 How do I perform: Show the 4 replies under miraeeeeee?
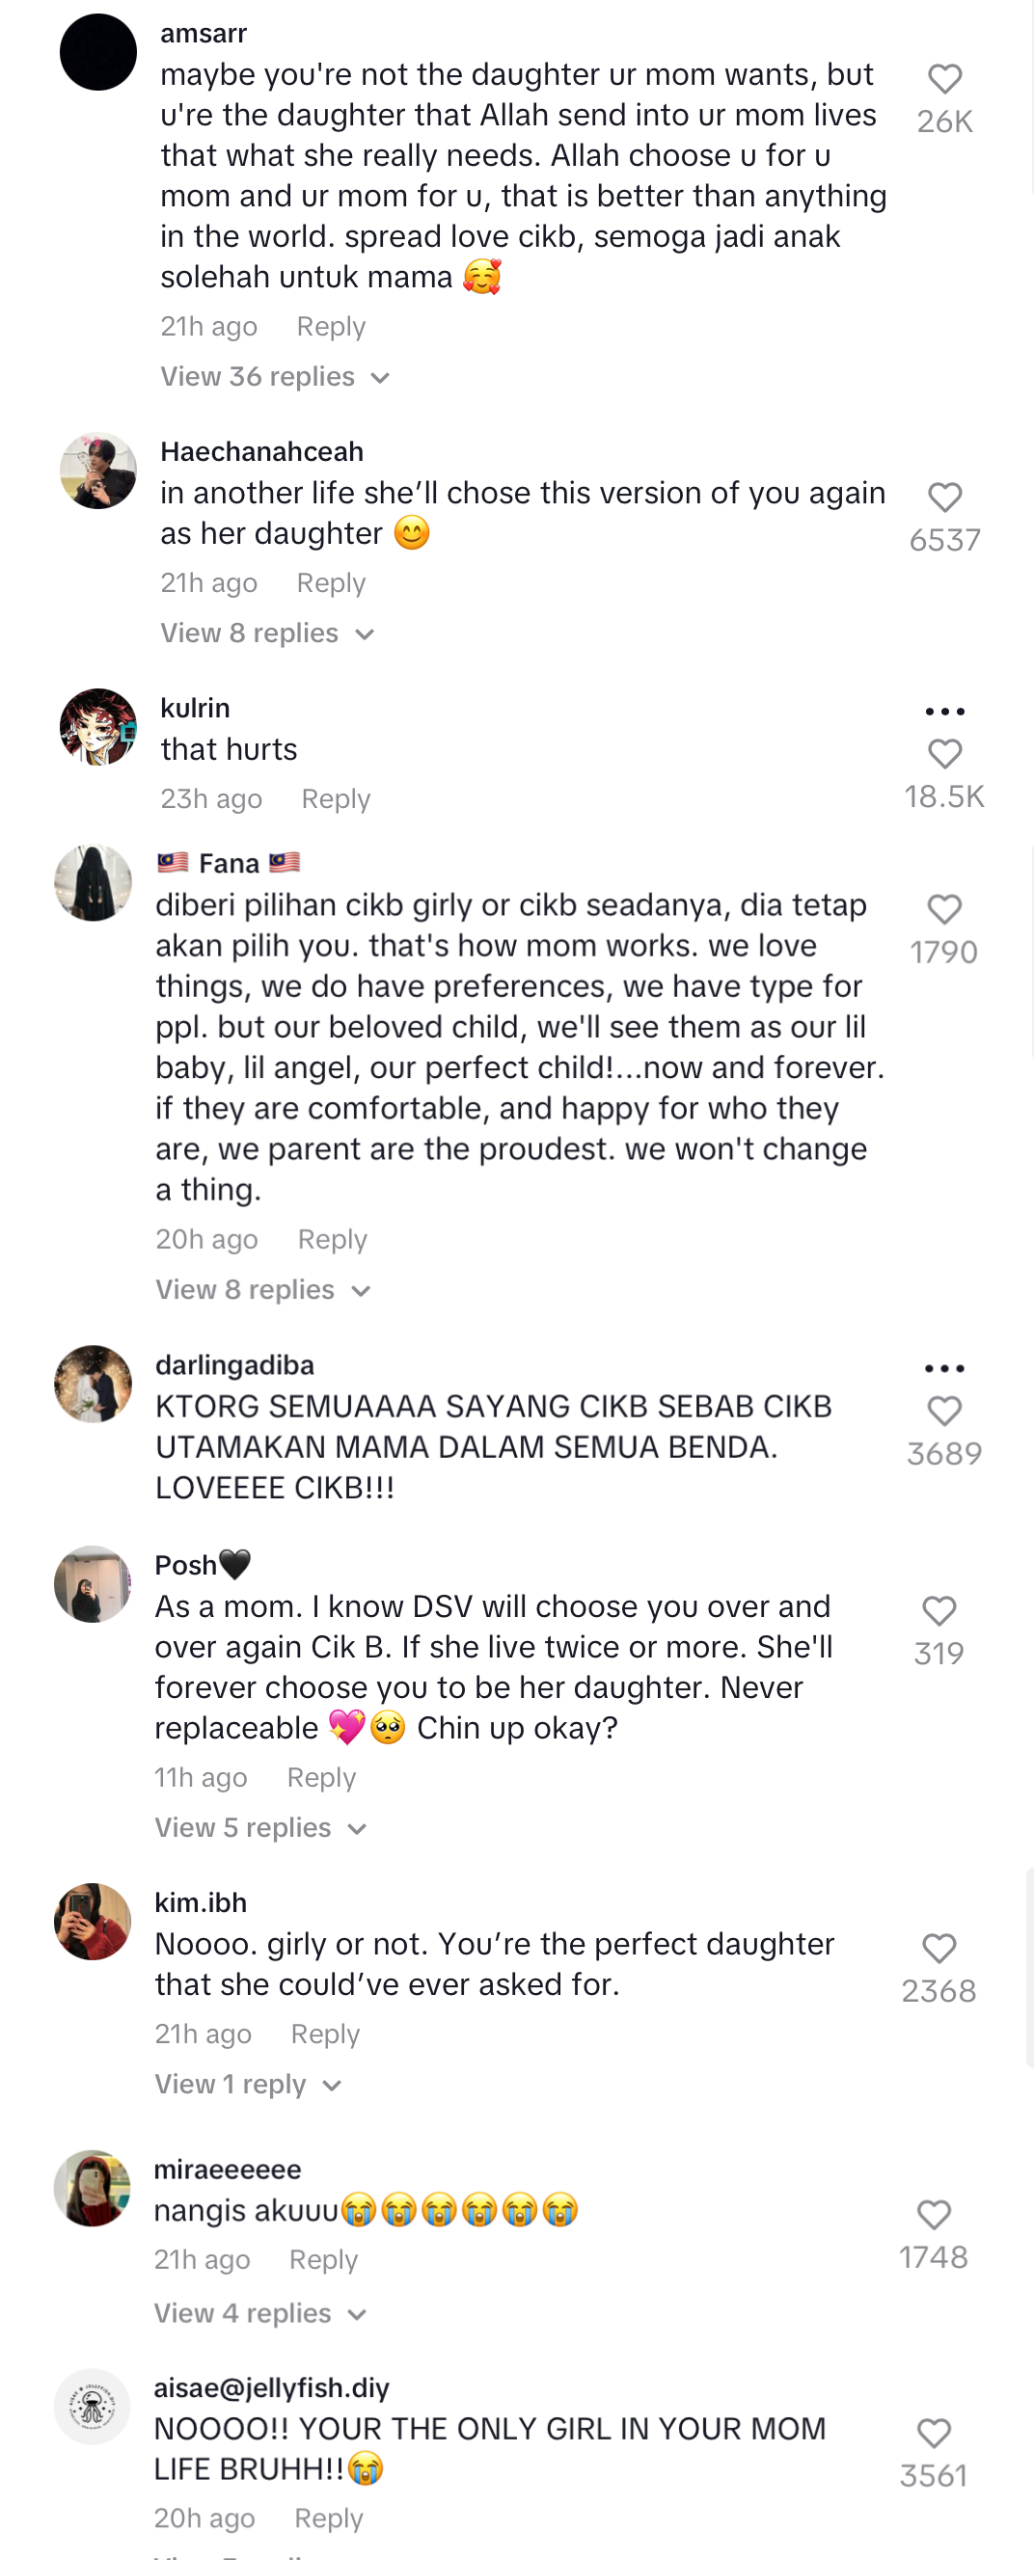[x=260, y=2314]
